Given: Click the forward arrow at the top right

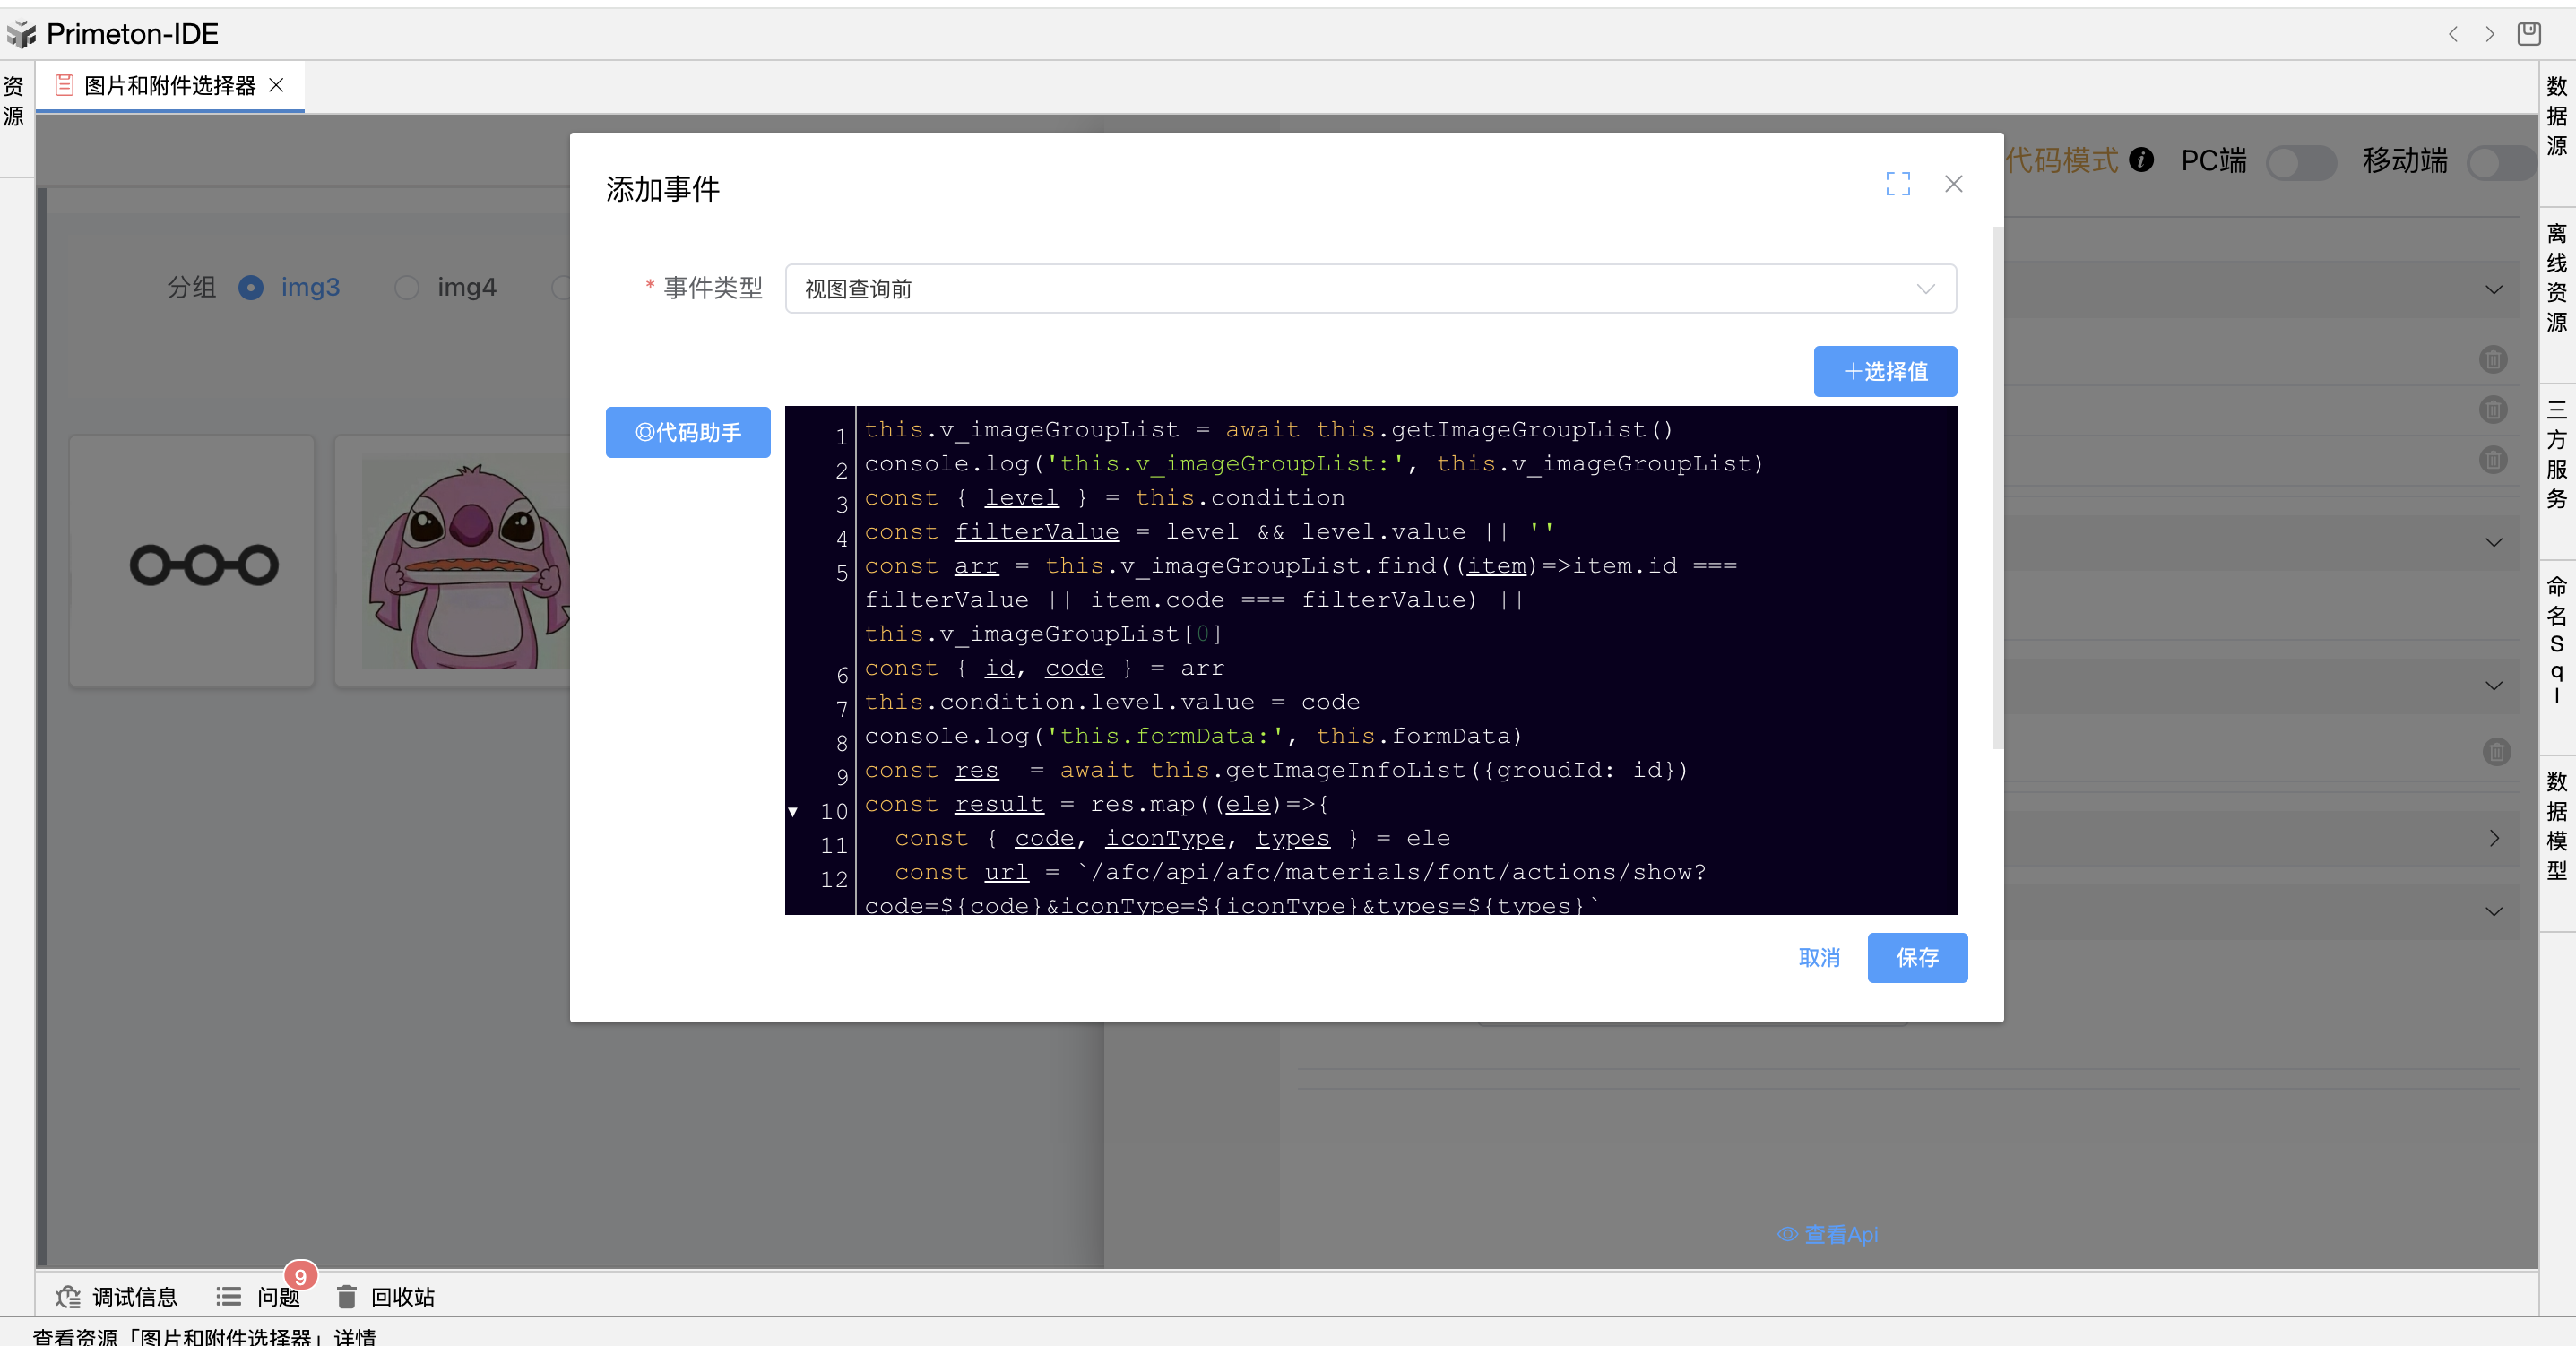Looking at the screenshot, I should click(x=2490, y=34).
